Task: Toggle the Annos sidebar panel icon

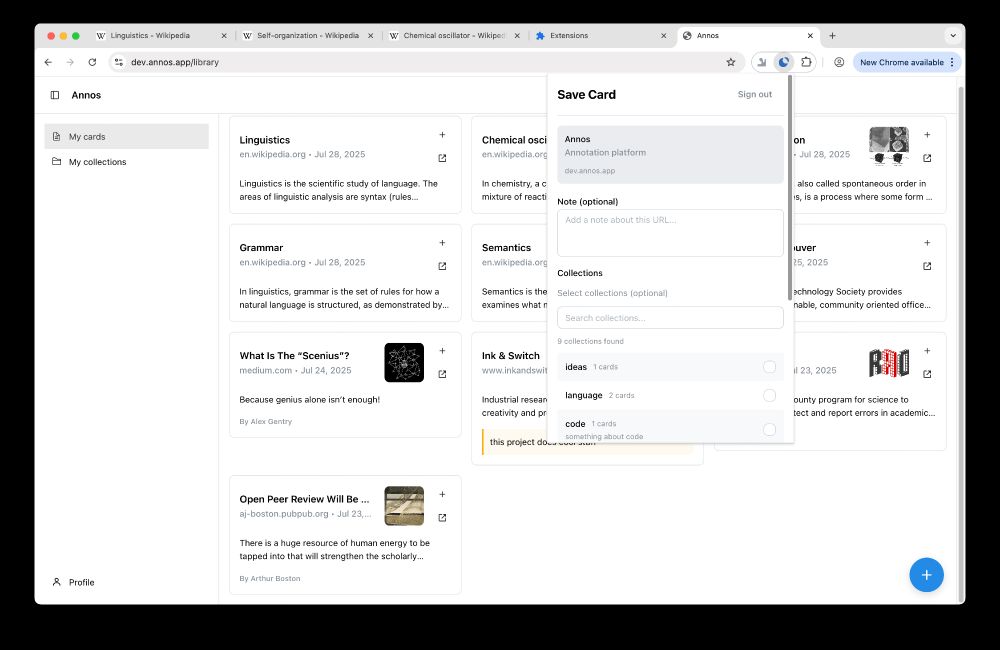Action: 55,95
